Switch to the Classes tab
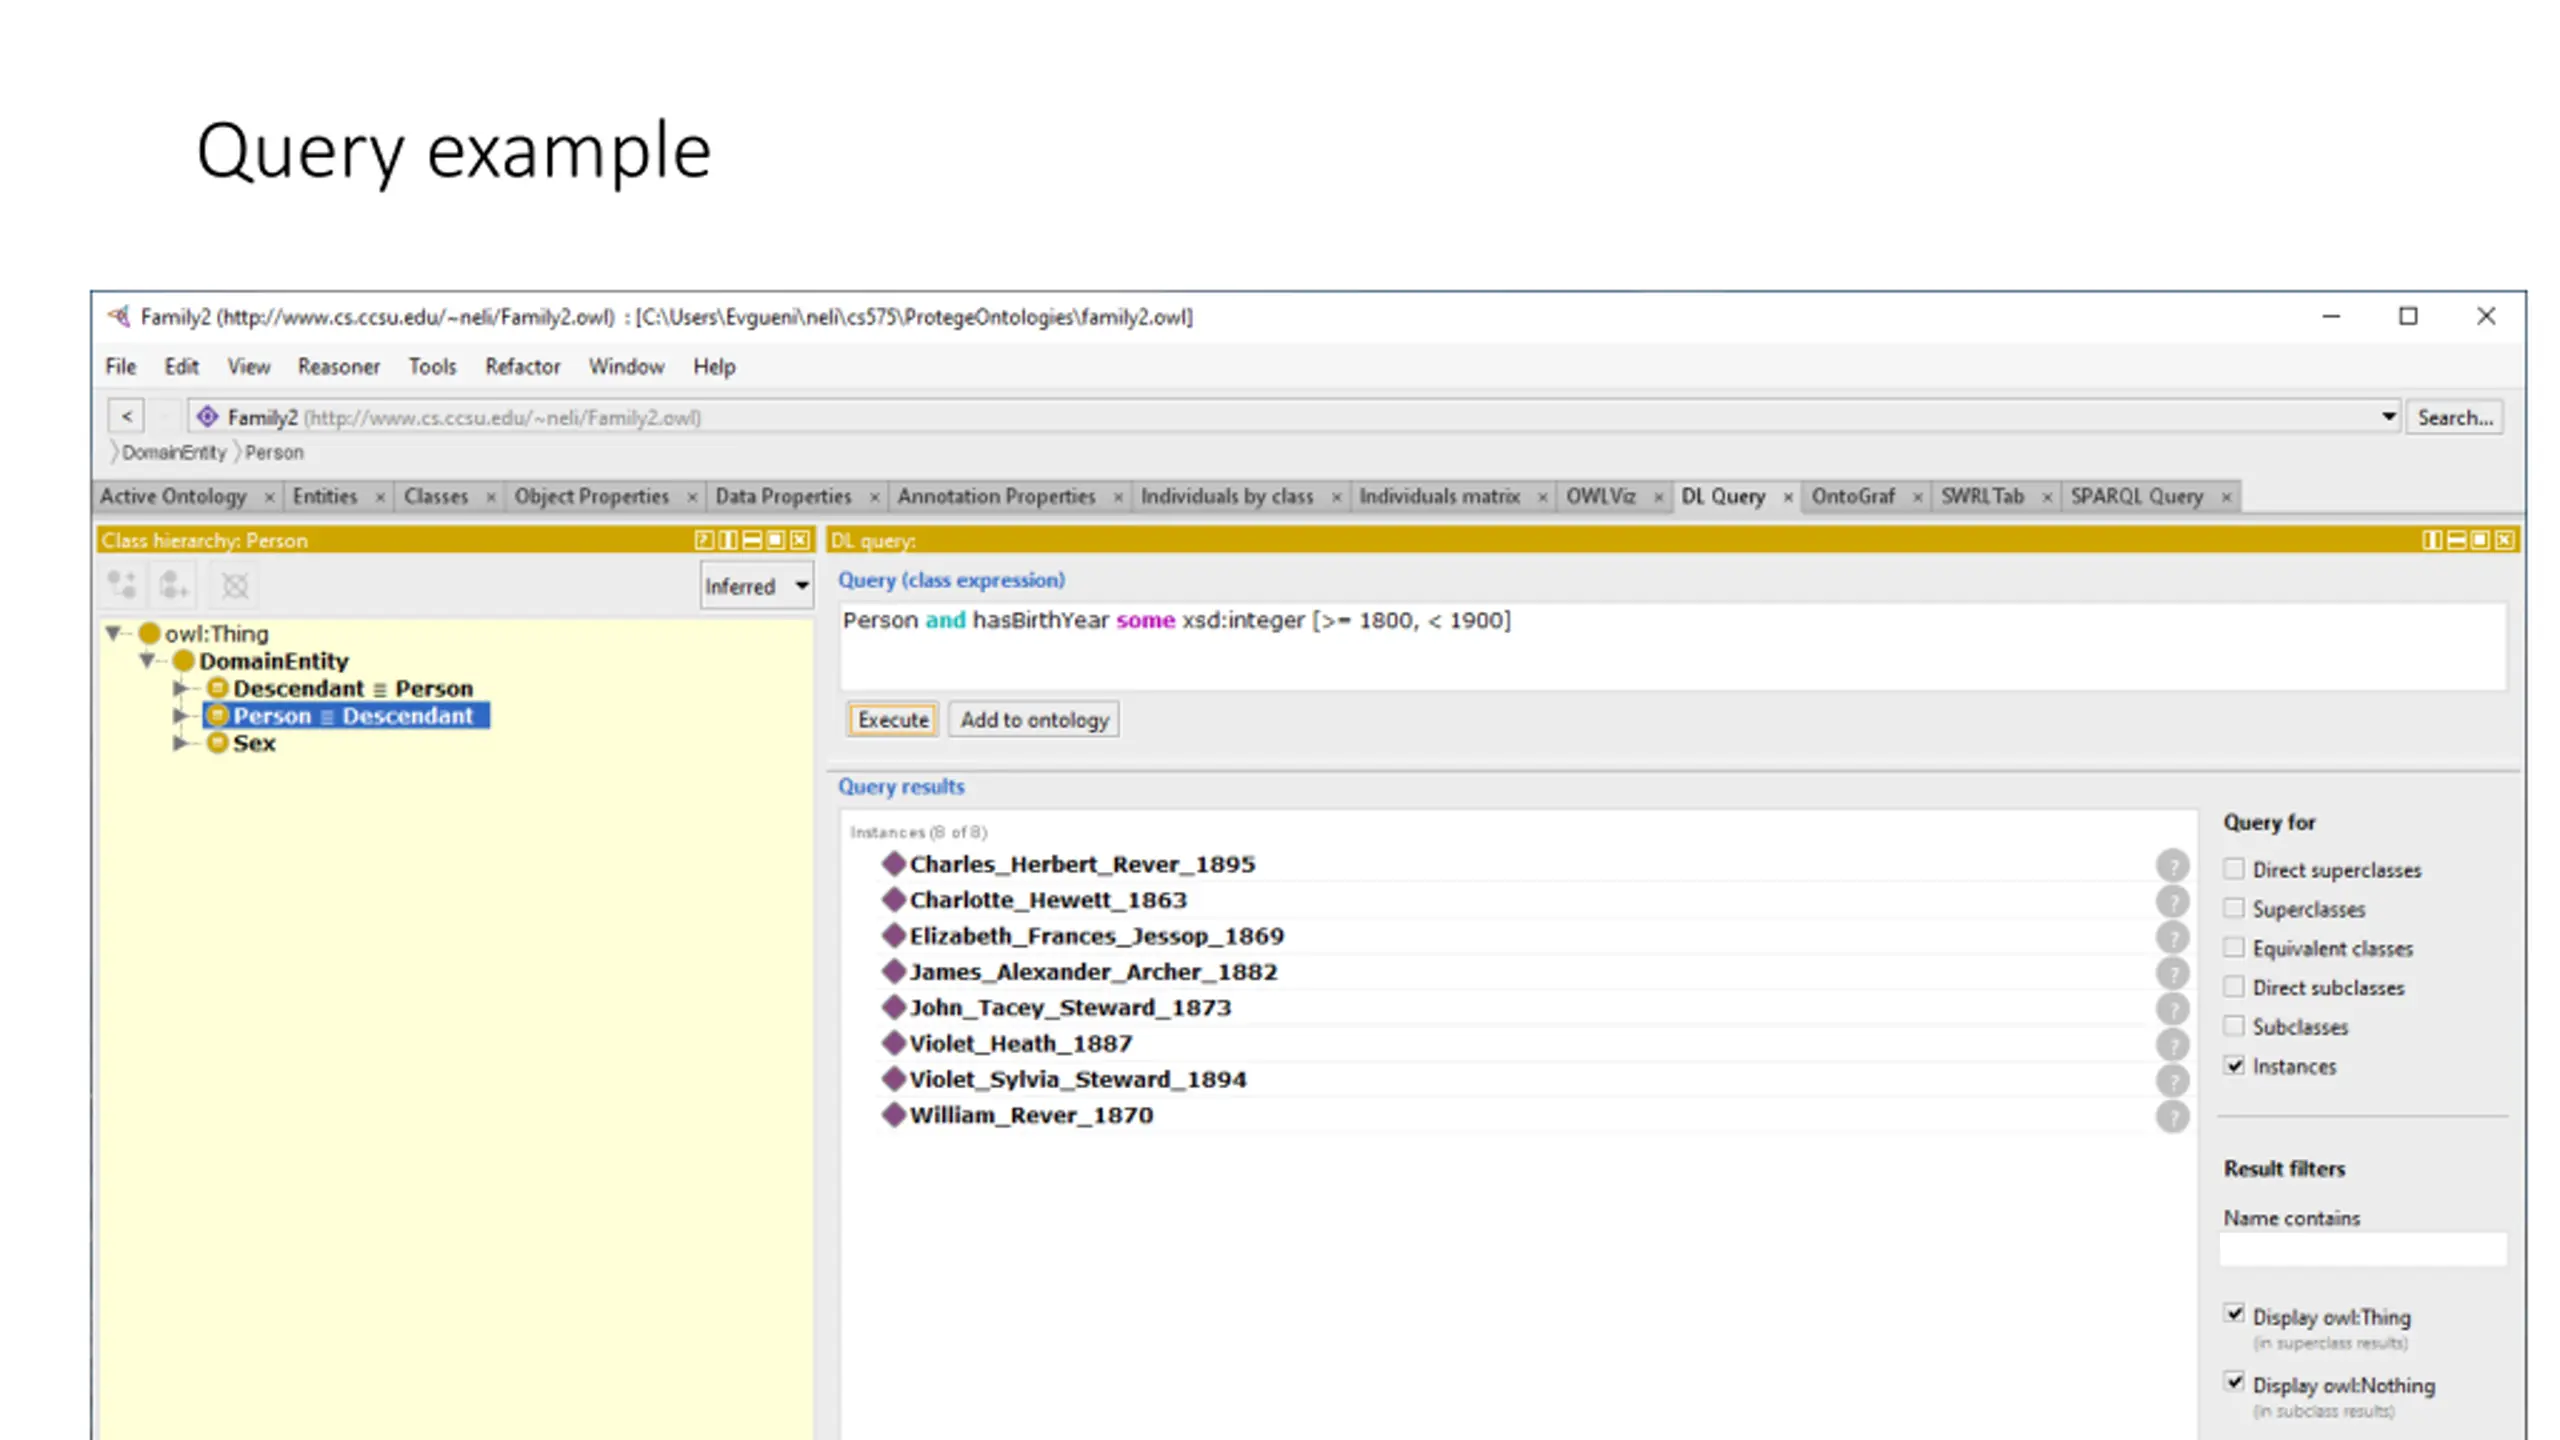The width and height of the screenshot is (2560, 1440). [436, 497]
